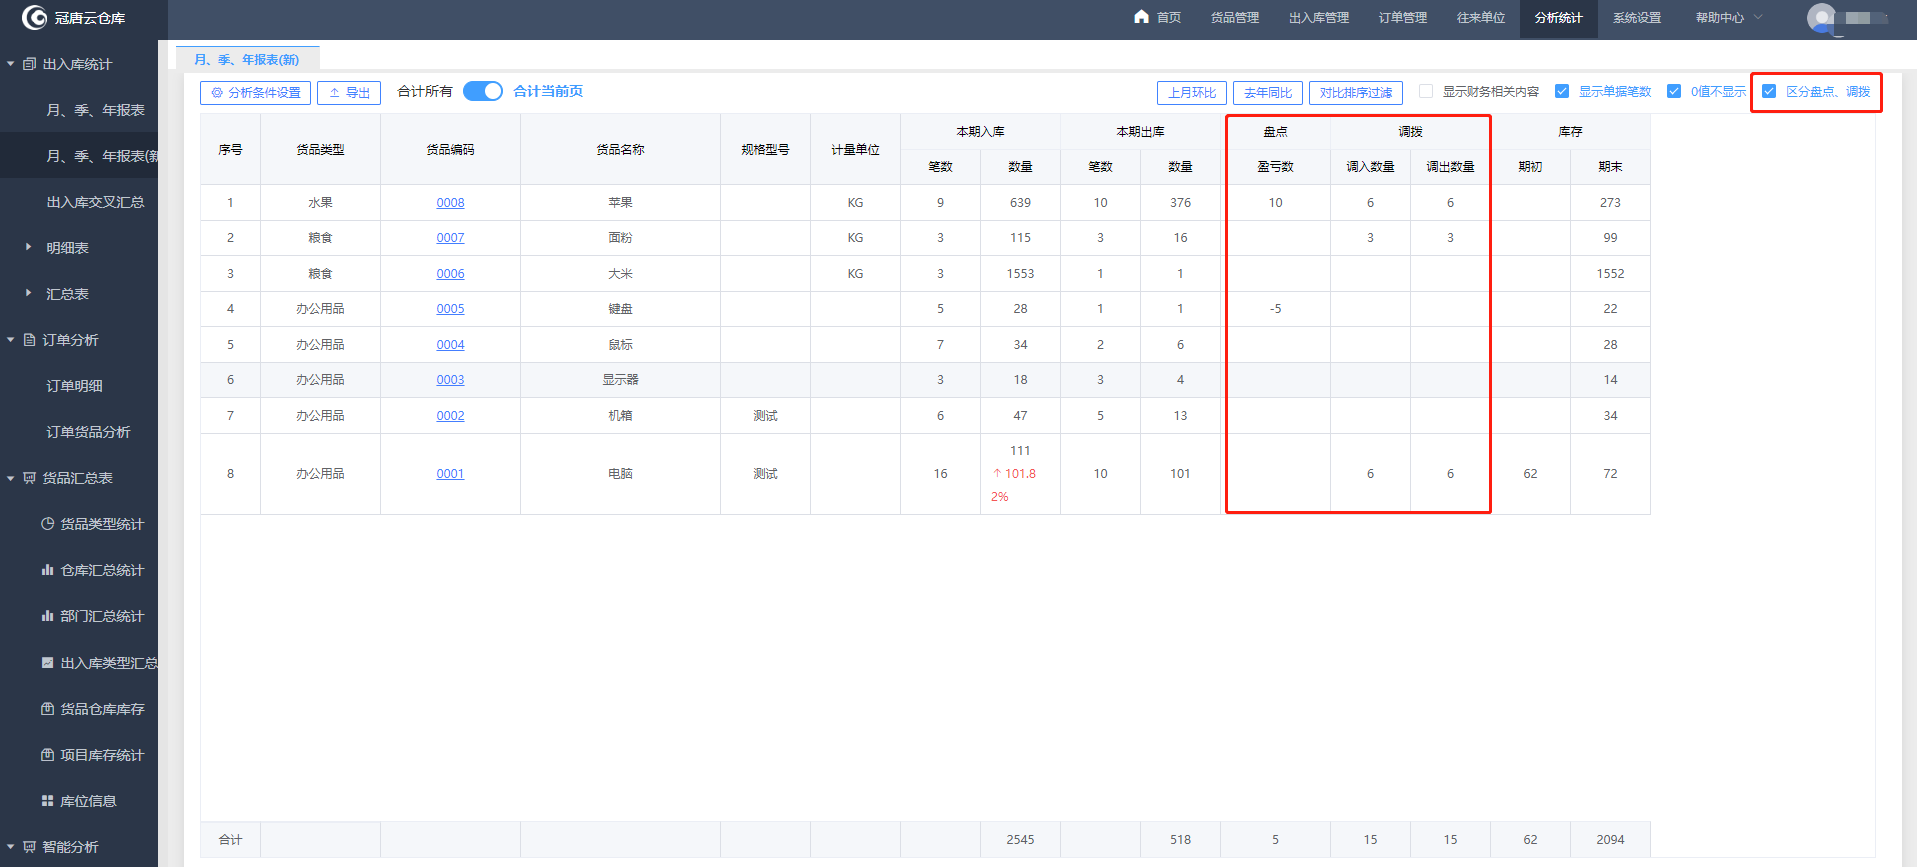This screenshot has height=867, width=1917.
Task: Open the user avatar profile
Action: 1821,18
